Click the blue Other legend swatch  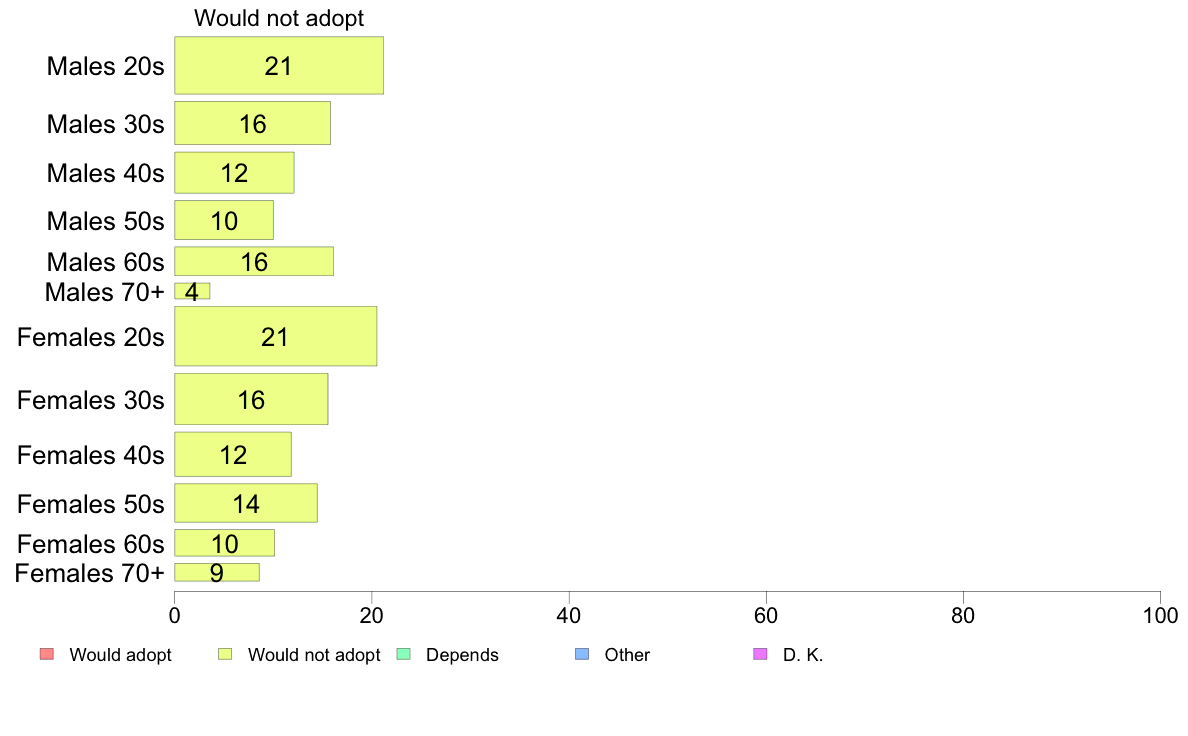pos(582,654)
